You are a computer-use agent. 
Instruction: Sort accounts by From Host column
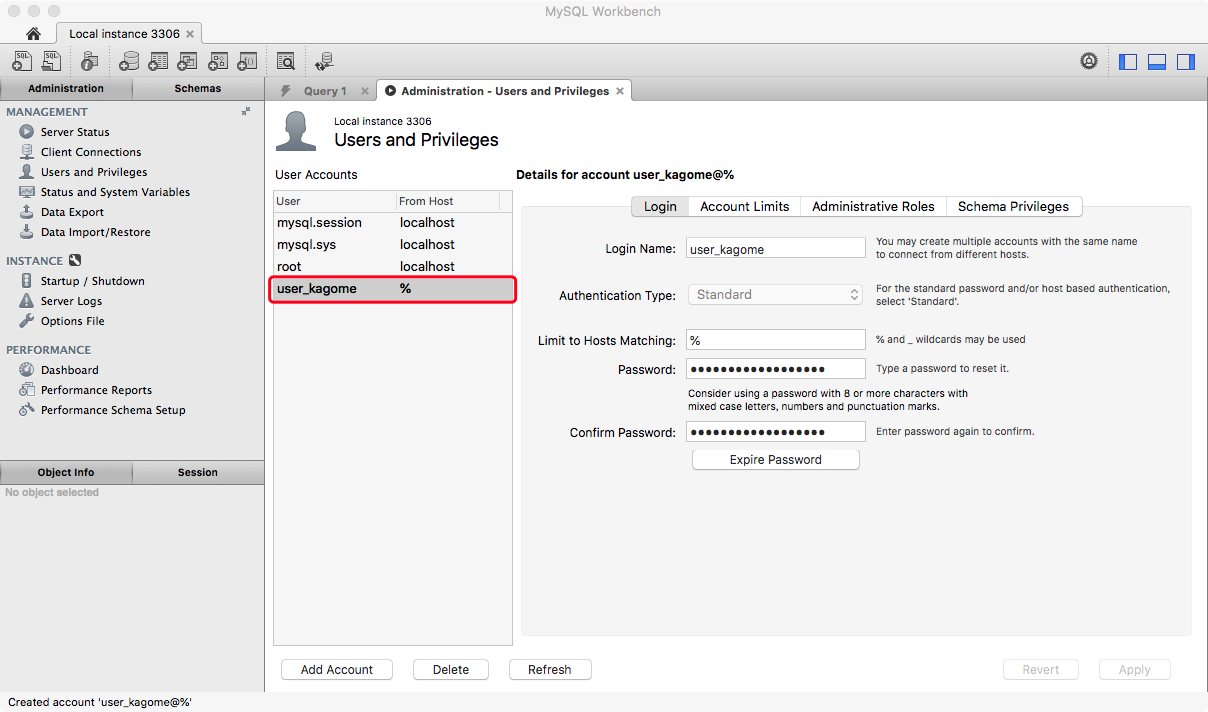pyautogui.click(x=448, y=201)
